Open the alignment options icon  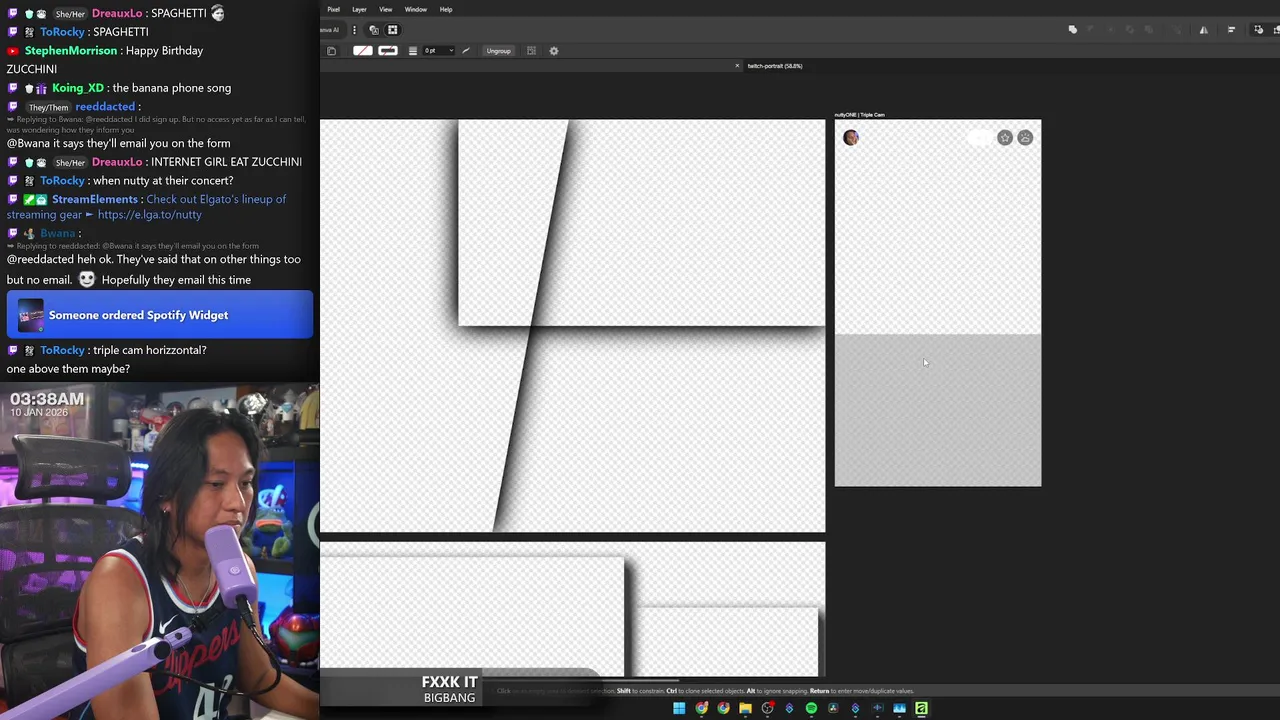[x=1231, y=30]
